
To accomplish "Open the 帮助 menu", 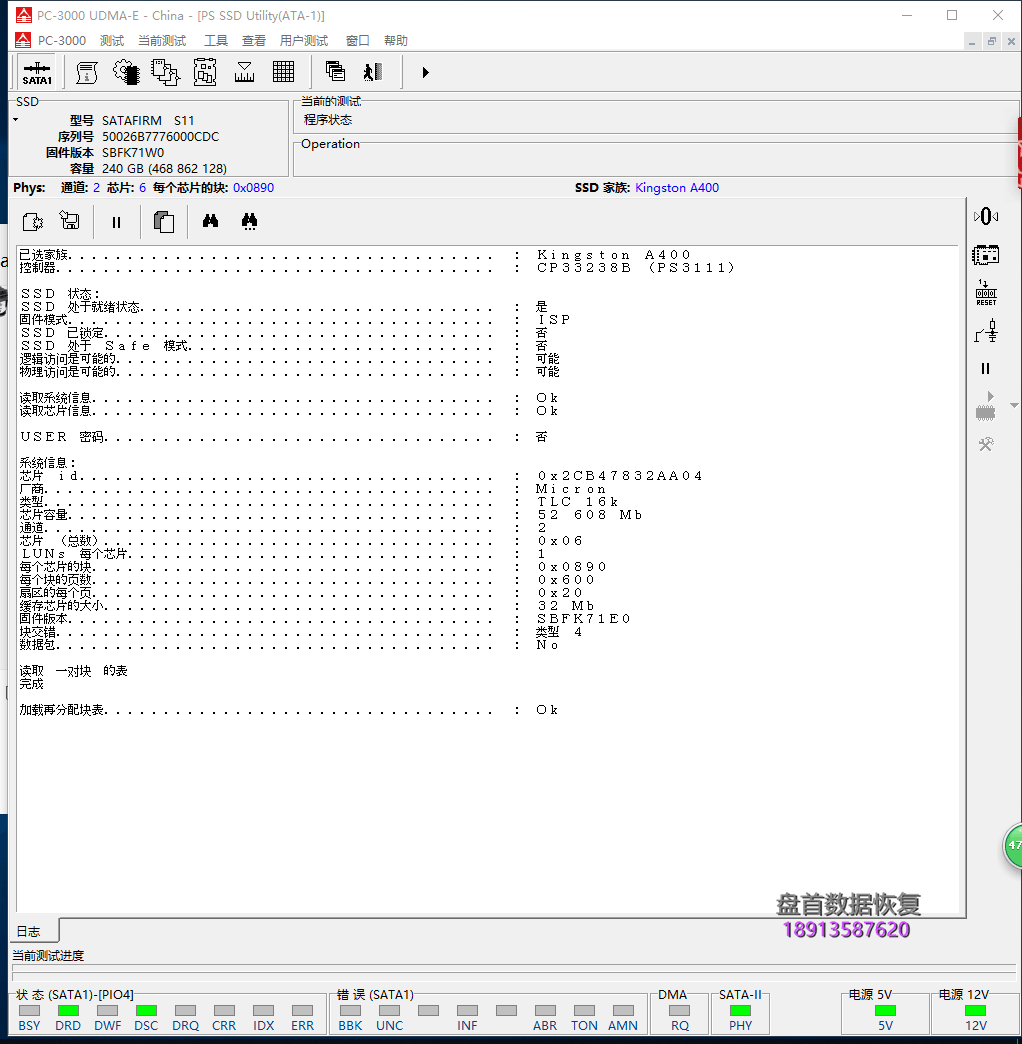I will (395, 41).
